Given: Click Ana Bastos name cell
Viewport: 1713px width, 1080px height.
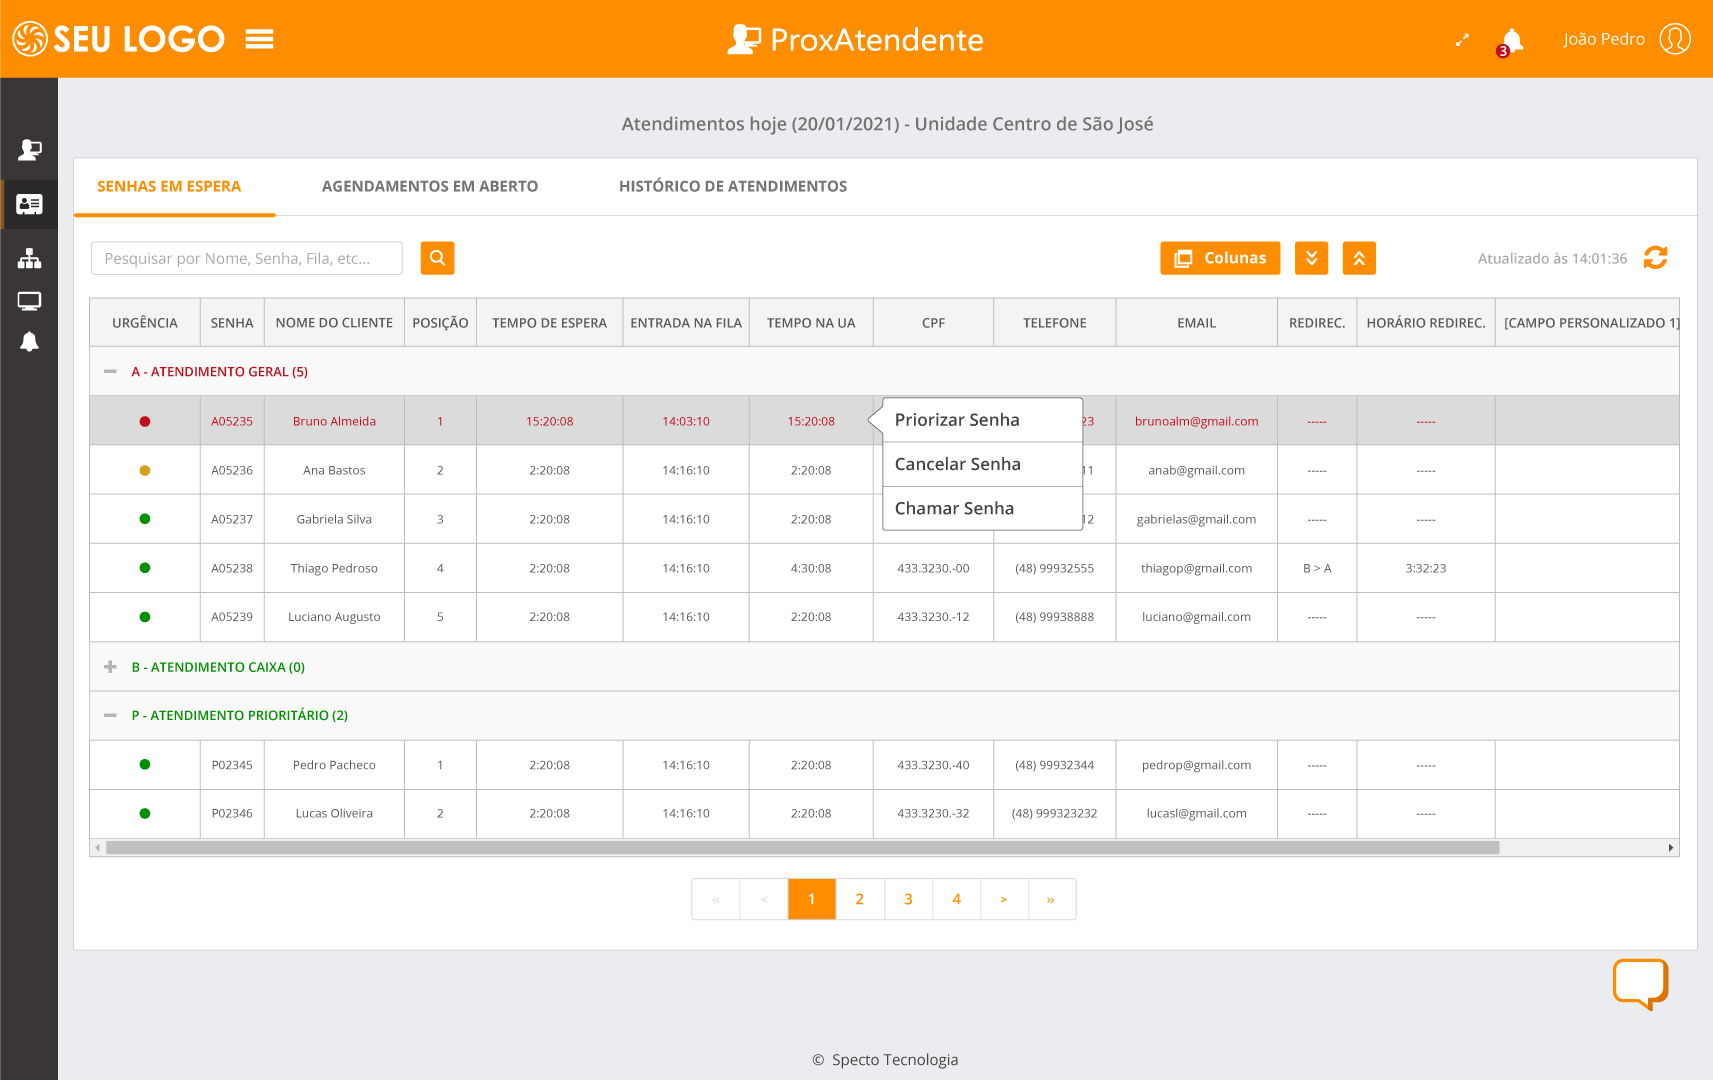Looking at the screenshot, I should 334,470.
